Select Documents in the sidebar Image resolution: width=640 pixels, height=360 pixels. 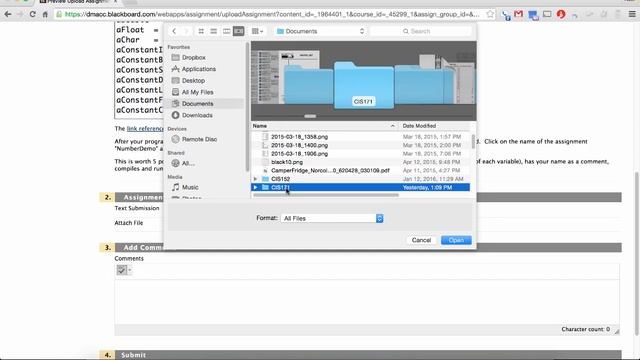[x=197, y=104]
